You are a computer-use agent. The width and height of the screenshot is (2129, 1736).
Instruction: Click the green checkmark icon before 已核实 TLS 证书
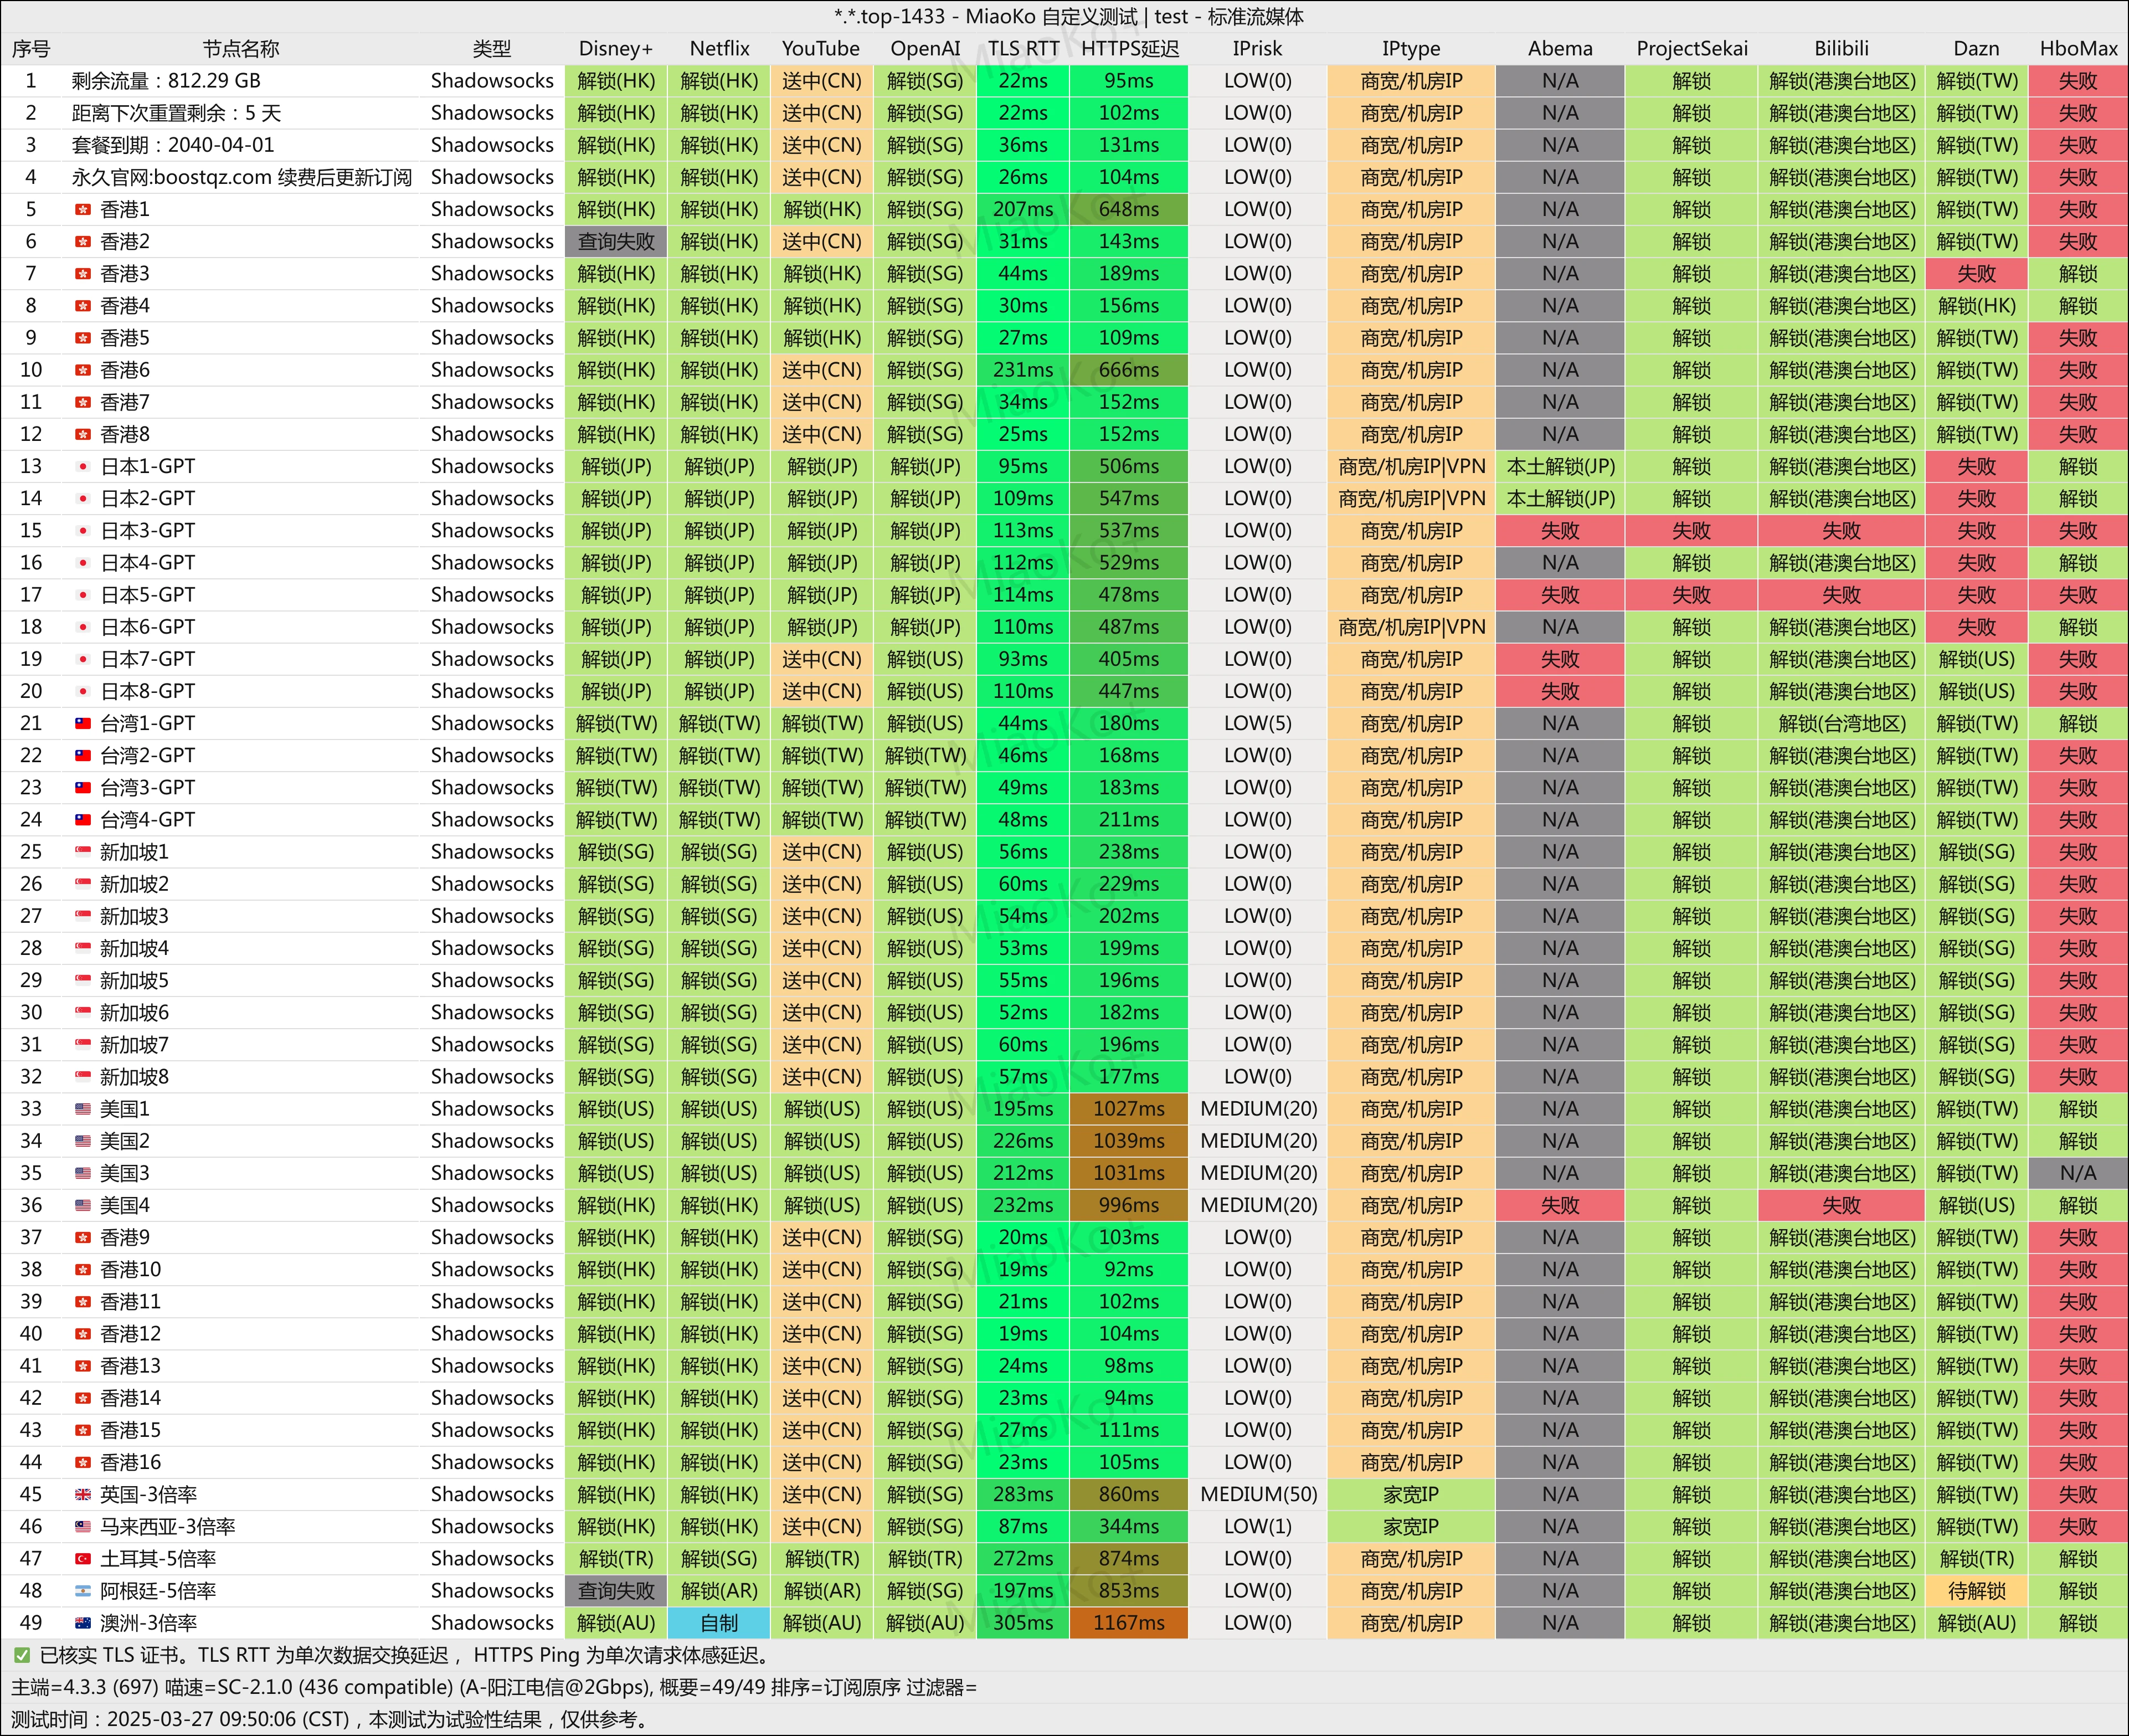21,1655
